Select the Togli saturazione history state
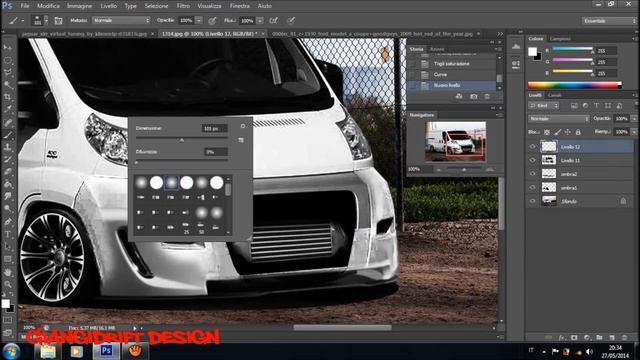 [x=453, y=64]
